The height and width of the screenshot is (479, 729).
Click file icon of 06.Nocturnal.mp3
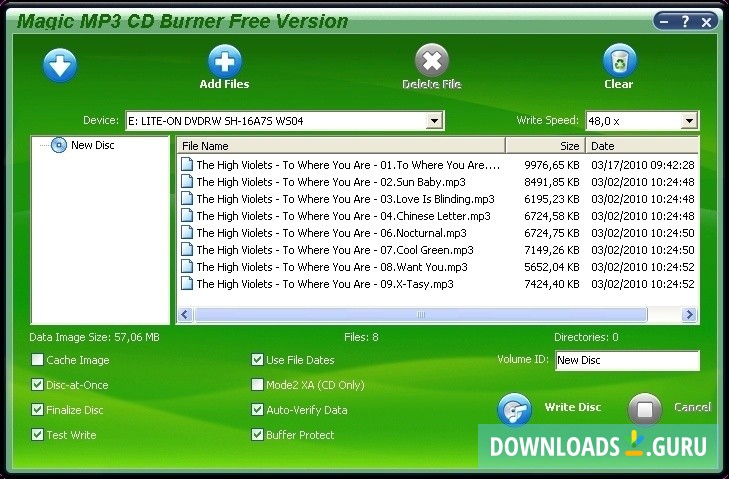pos(187,233)
